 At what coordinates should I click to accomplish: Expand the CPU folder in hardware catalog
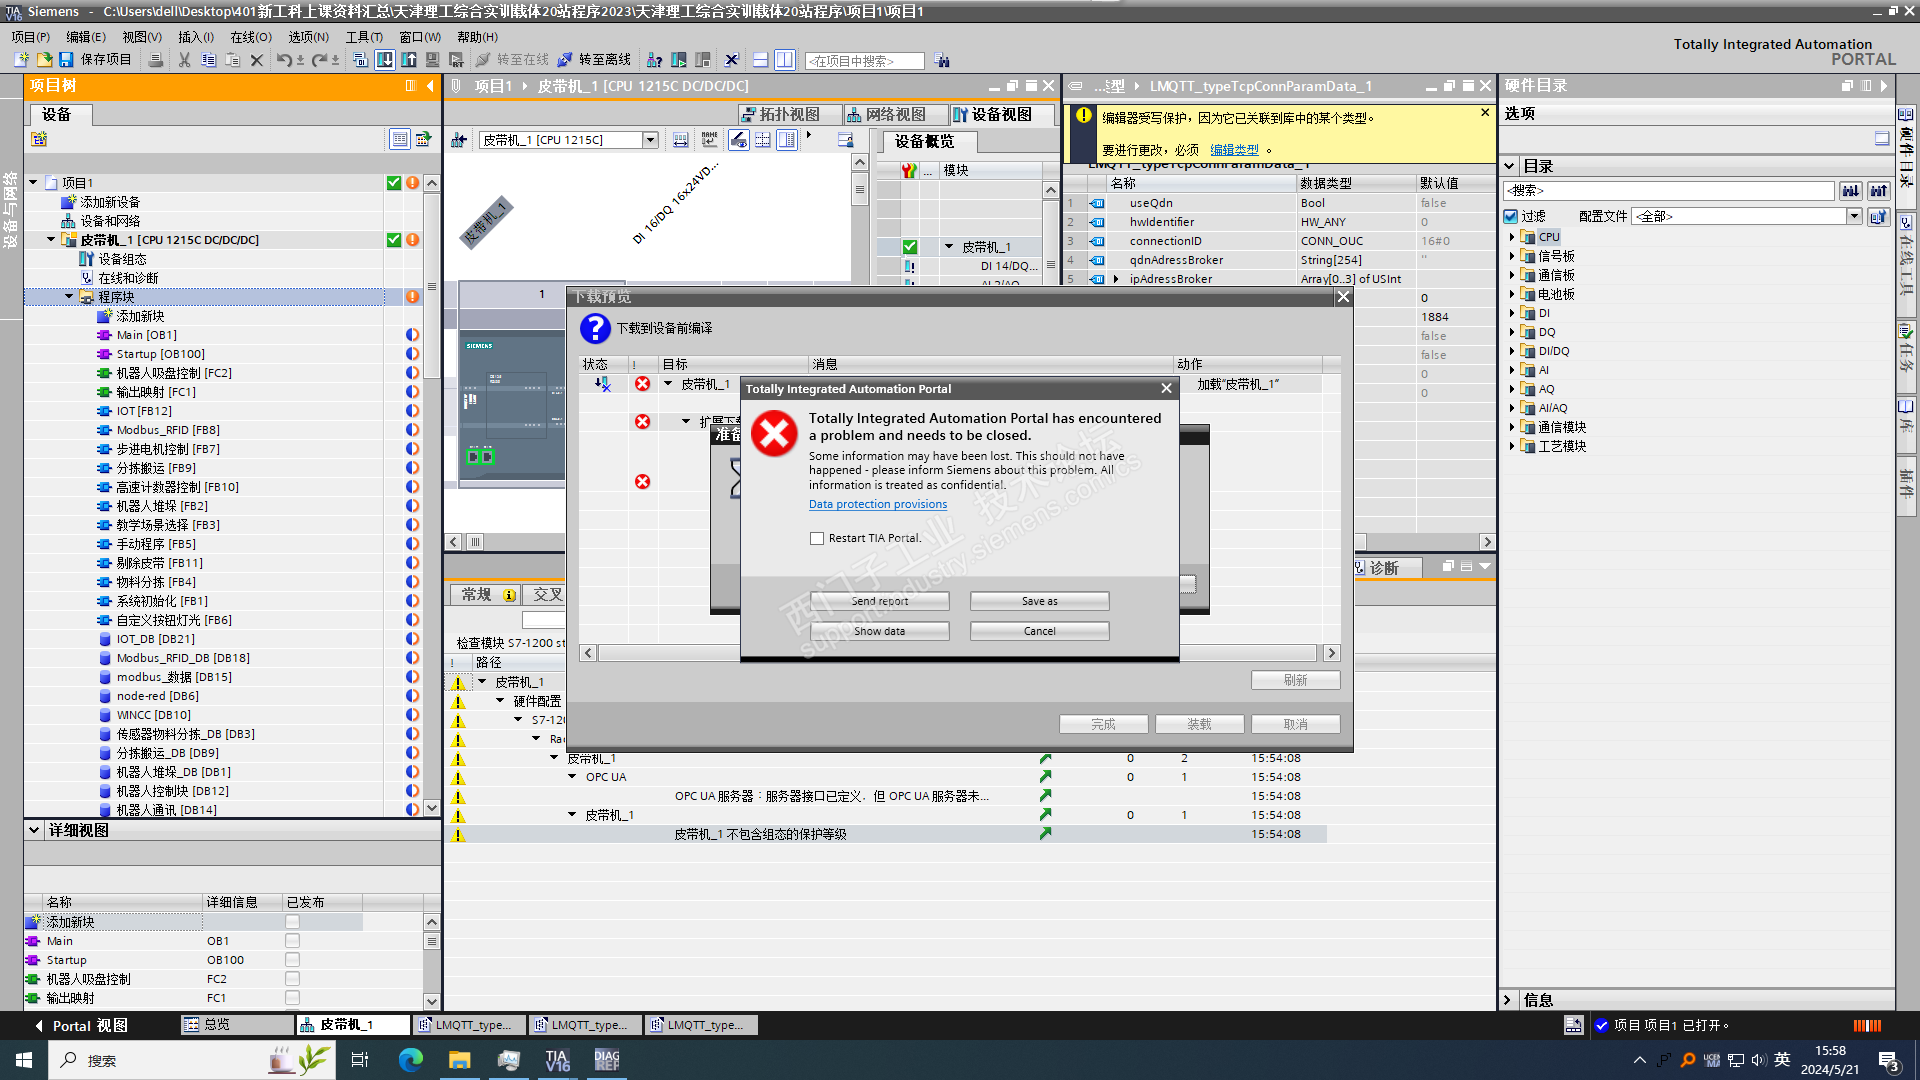click(1512, 237)
